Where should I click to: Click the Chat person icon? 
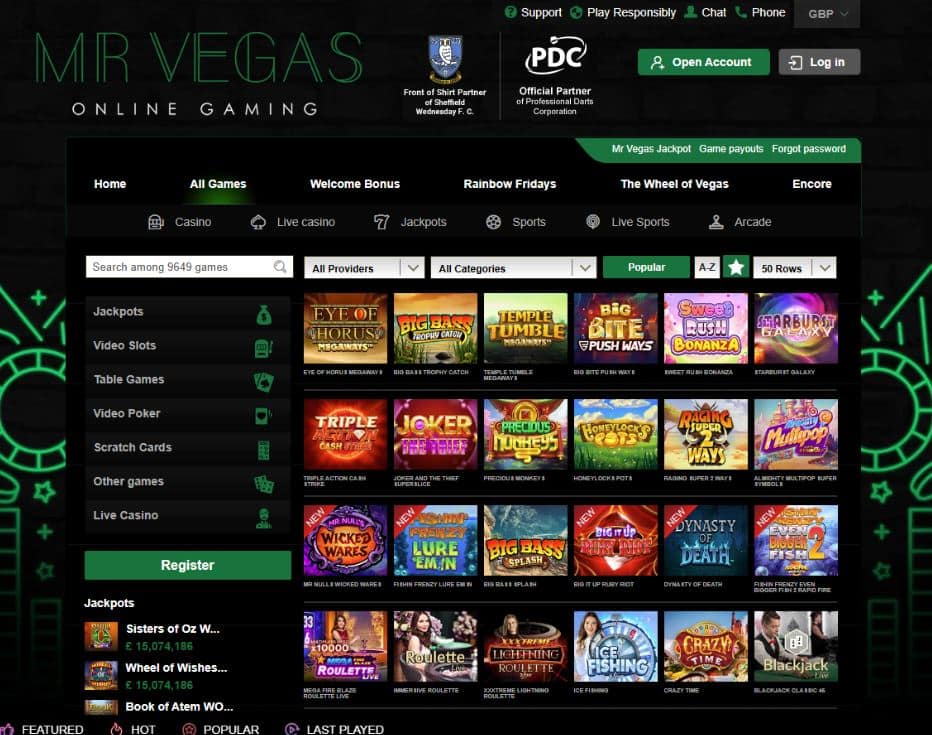coord(691,12)
